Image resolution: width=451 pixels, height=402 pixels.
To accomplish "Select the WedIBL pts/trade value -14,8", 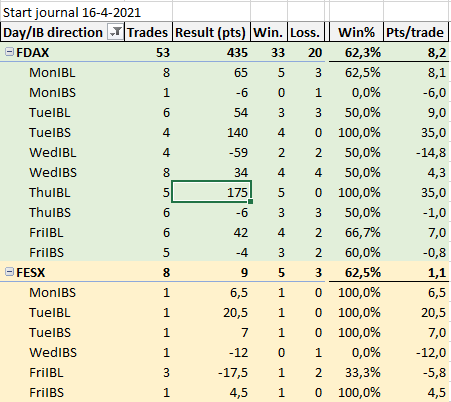I will pyautogui.click(x=431, y=152).
